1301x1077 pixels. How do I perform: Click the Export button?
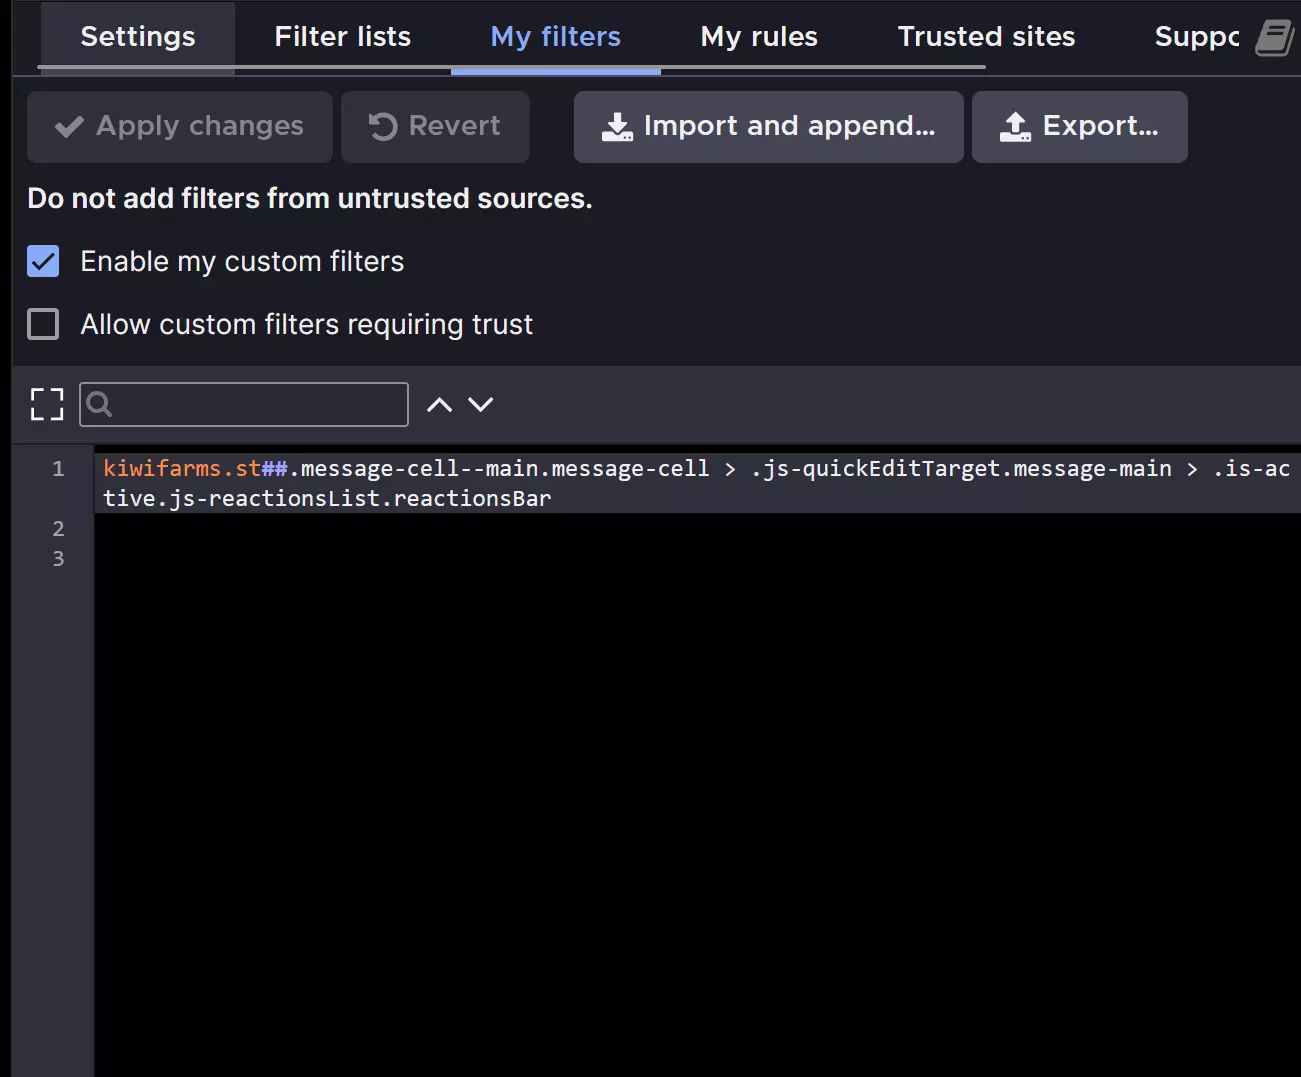point(1080,127)
